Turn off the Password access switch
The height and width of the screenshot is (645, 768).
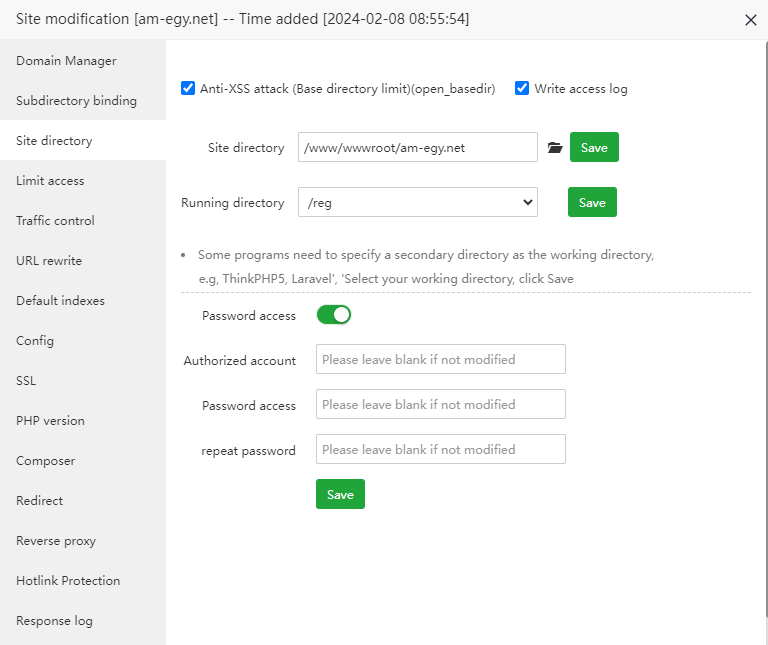click(x=334, y=315)
